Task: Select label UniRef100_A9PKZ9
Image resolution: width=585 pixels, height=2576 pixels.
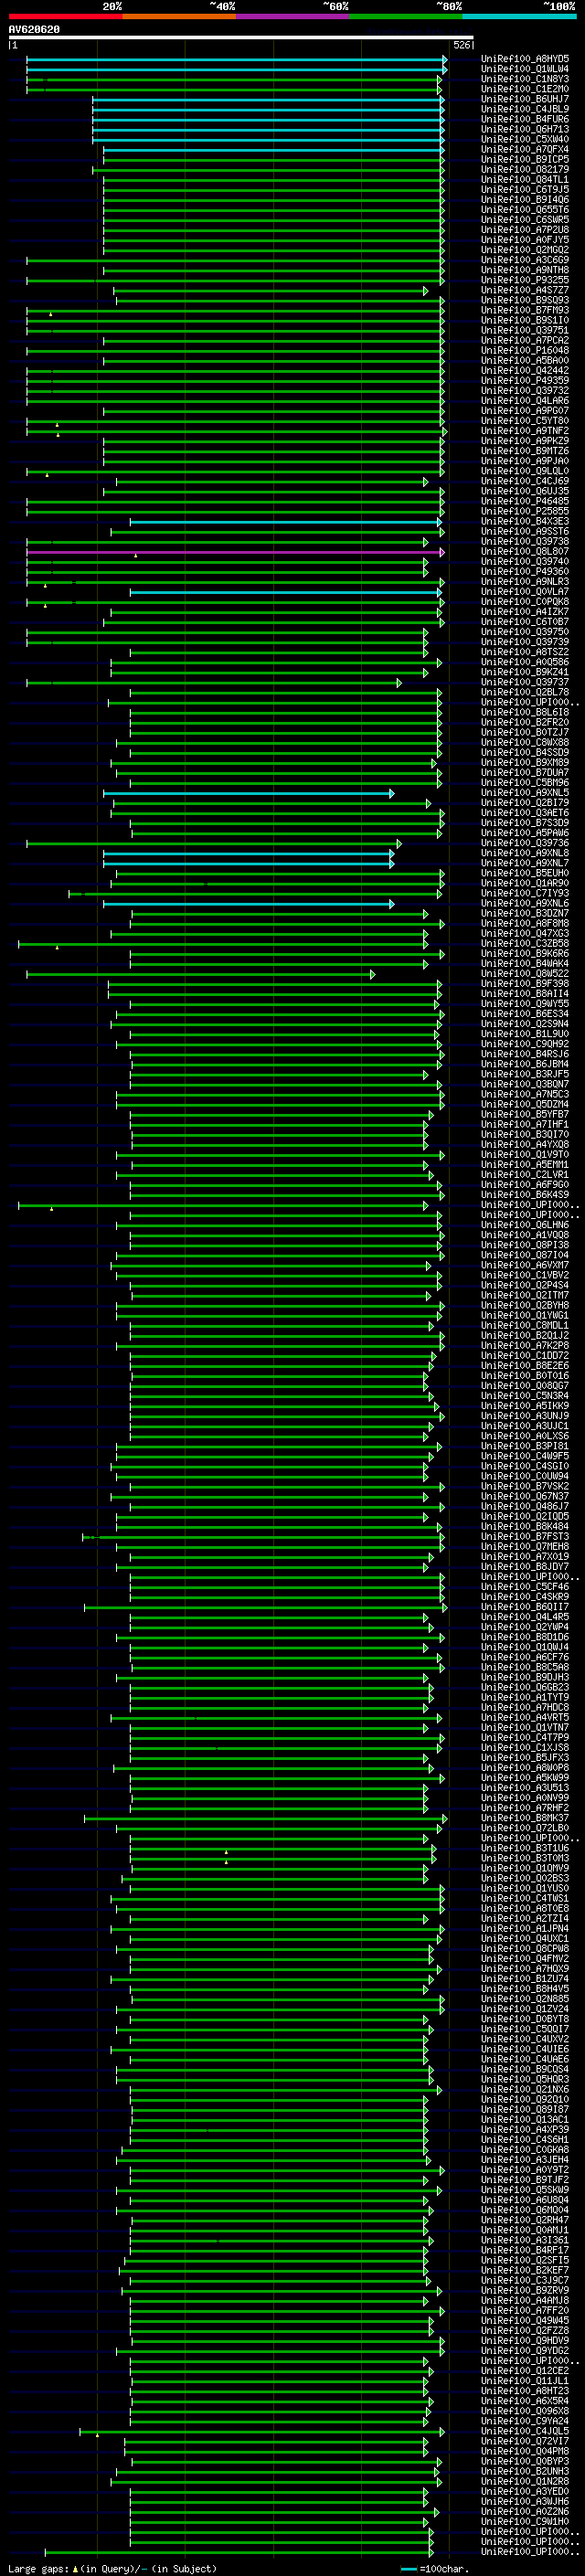Action: coord(525,441)
